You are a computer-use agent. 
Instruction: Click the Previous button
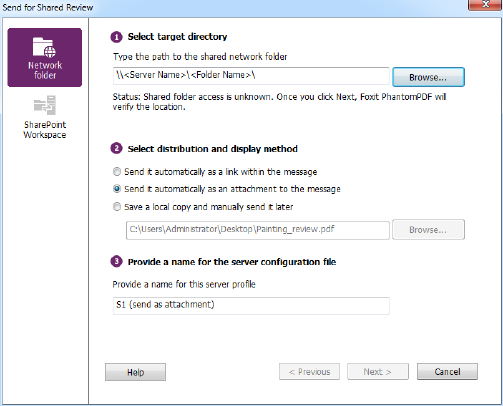point(309,372)
